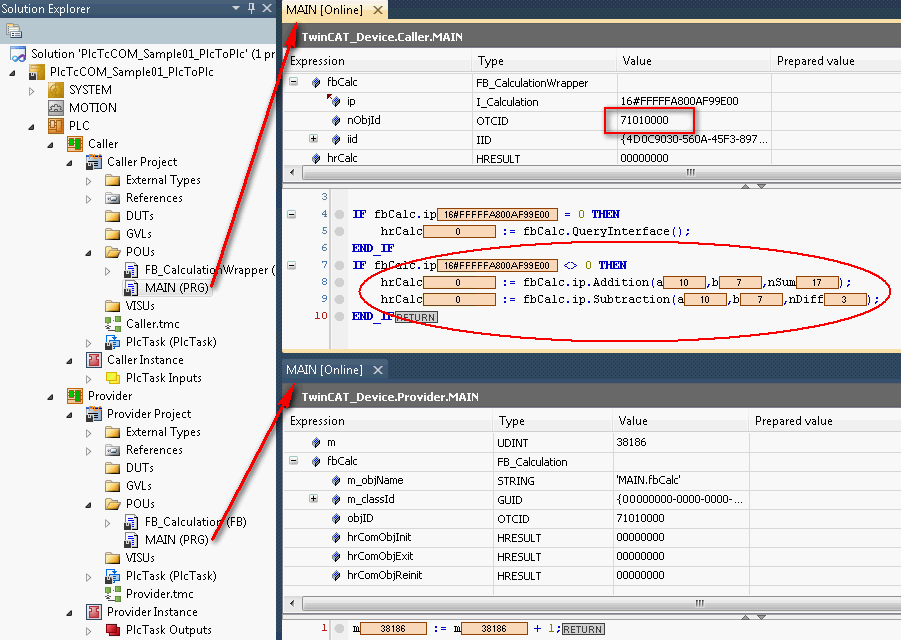Click the nObjId variable icon
The height and width of the screenshot is (640, 901).
(x=336, y=120)
